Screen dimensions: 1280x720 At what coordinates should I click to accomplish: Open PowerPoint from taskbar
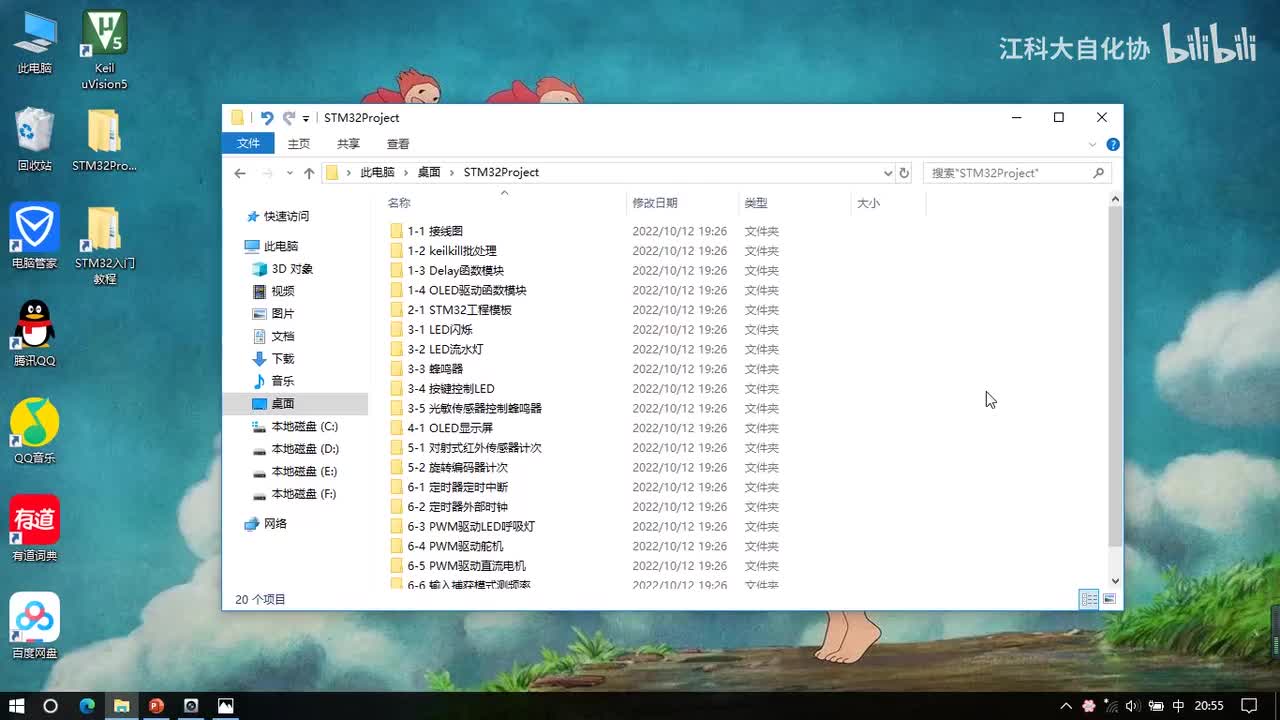(x=156, y=705)
